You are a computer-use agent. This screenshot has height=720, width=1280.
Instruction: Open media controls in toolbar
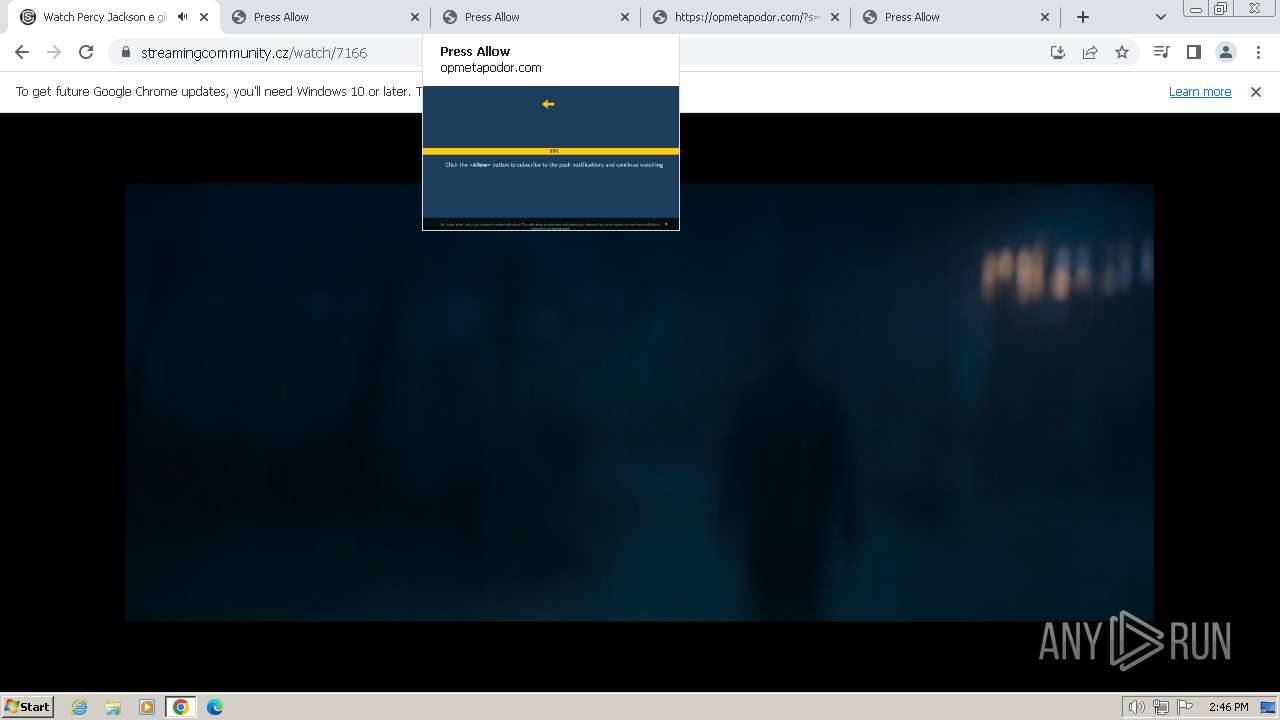[1161, 52]
